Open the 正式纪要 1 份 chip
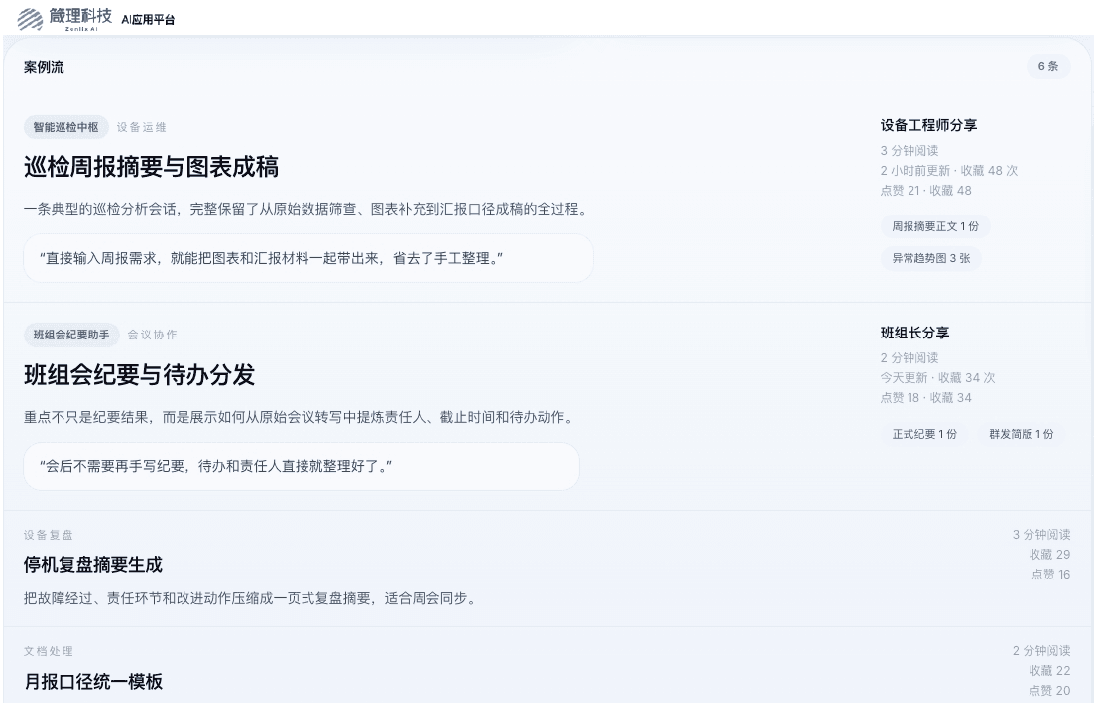 coord(924,434)
